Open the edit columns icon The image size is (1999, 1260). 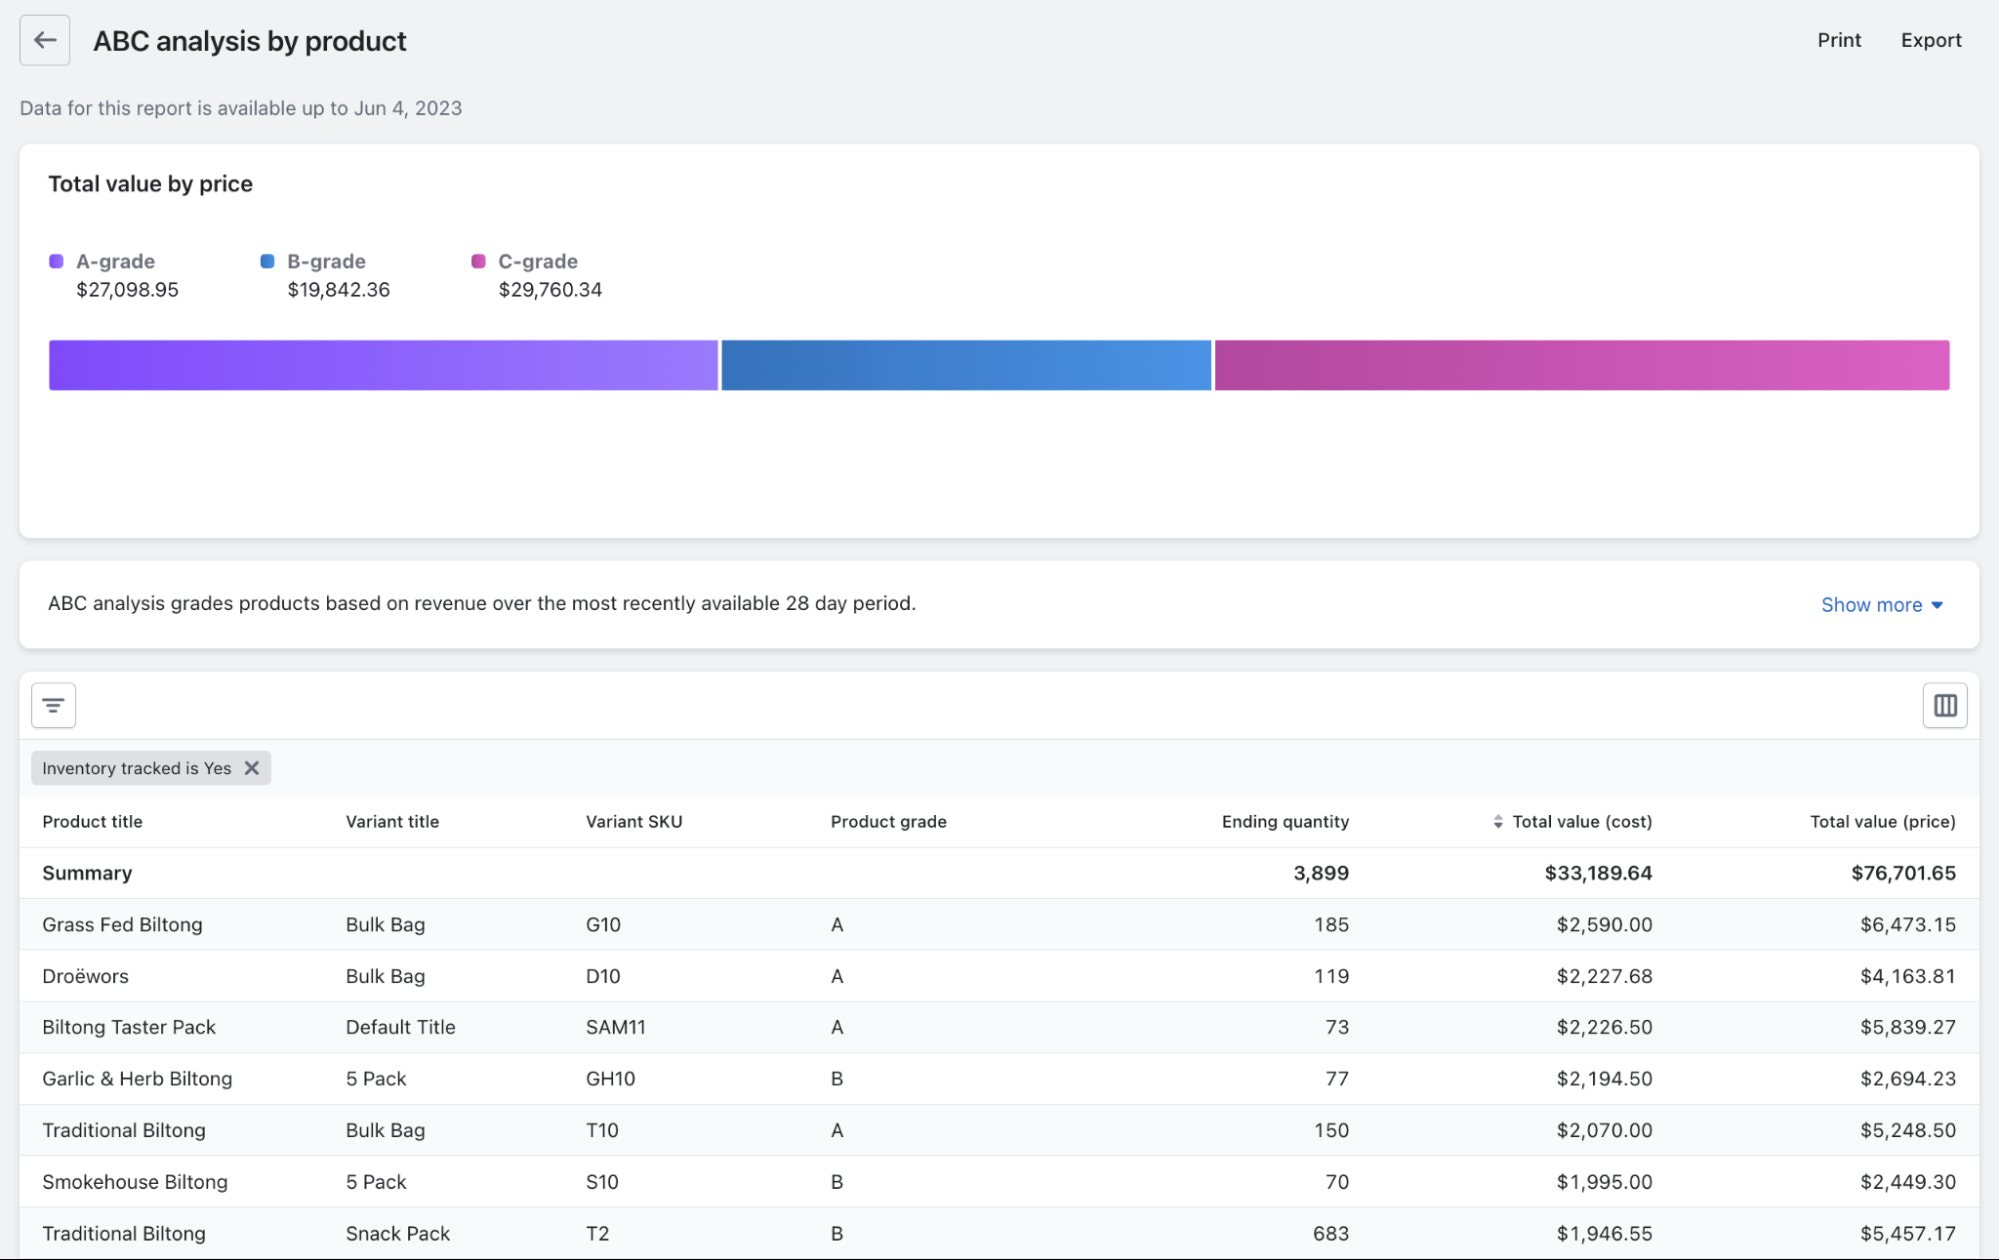[1944, 705]
